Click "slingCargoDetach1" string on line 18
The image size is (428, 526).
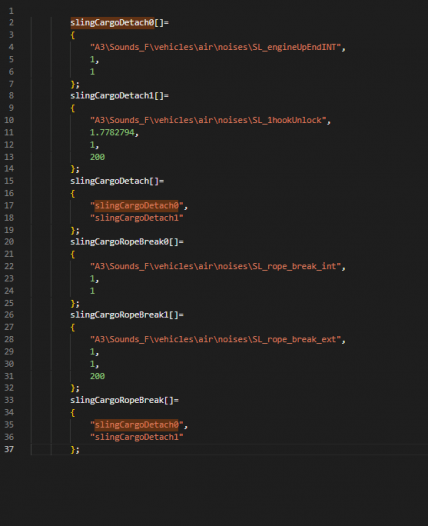coord(137,218)
